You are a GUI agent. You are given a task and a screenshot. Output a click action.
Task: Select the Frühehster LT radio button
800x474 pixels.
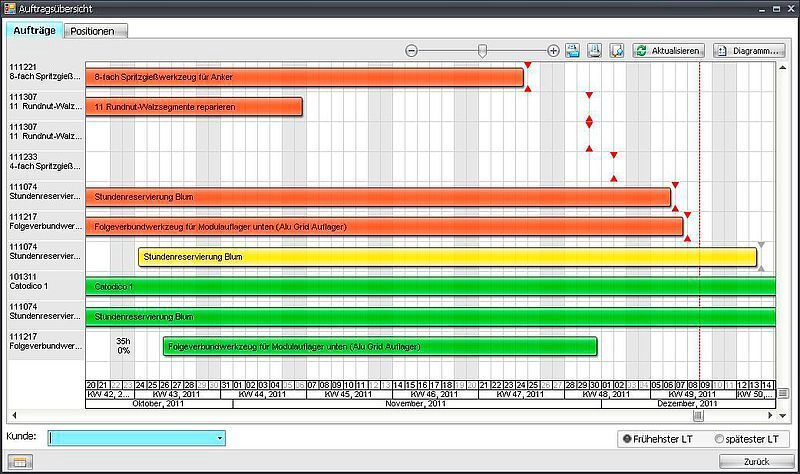pos(627,439)
